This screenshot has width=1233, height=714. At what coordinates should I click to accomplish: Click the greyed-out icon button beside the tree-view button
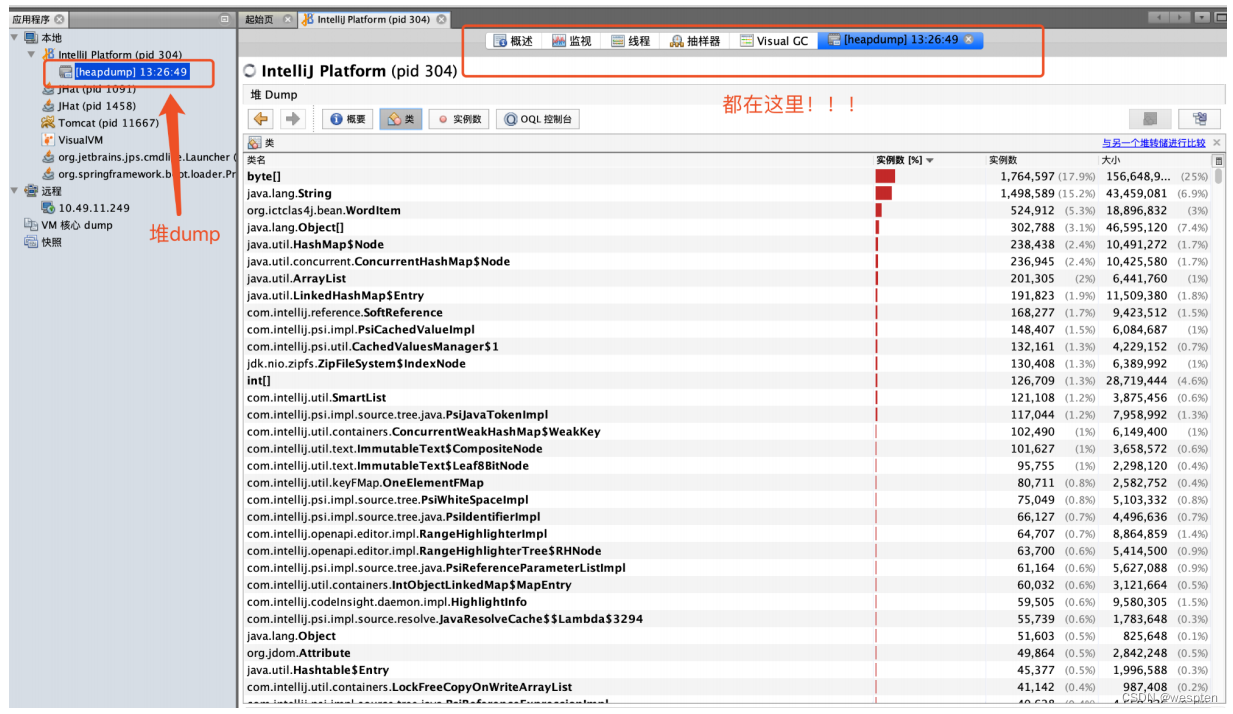click(x=1149, y=119)
